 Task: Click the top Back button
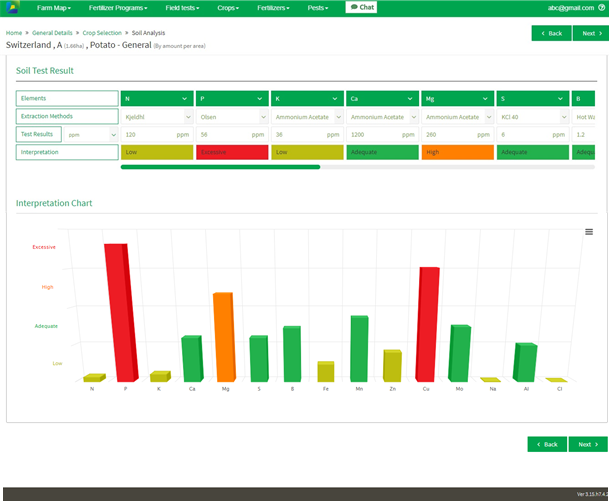click(x=552, y=33)
